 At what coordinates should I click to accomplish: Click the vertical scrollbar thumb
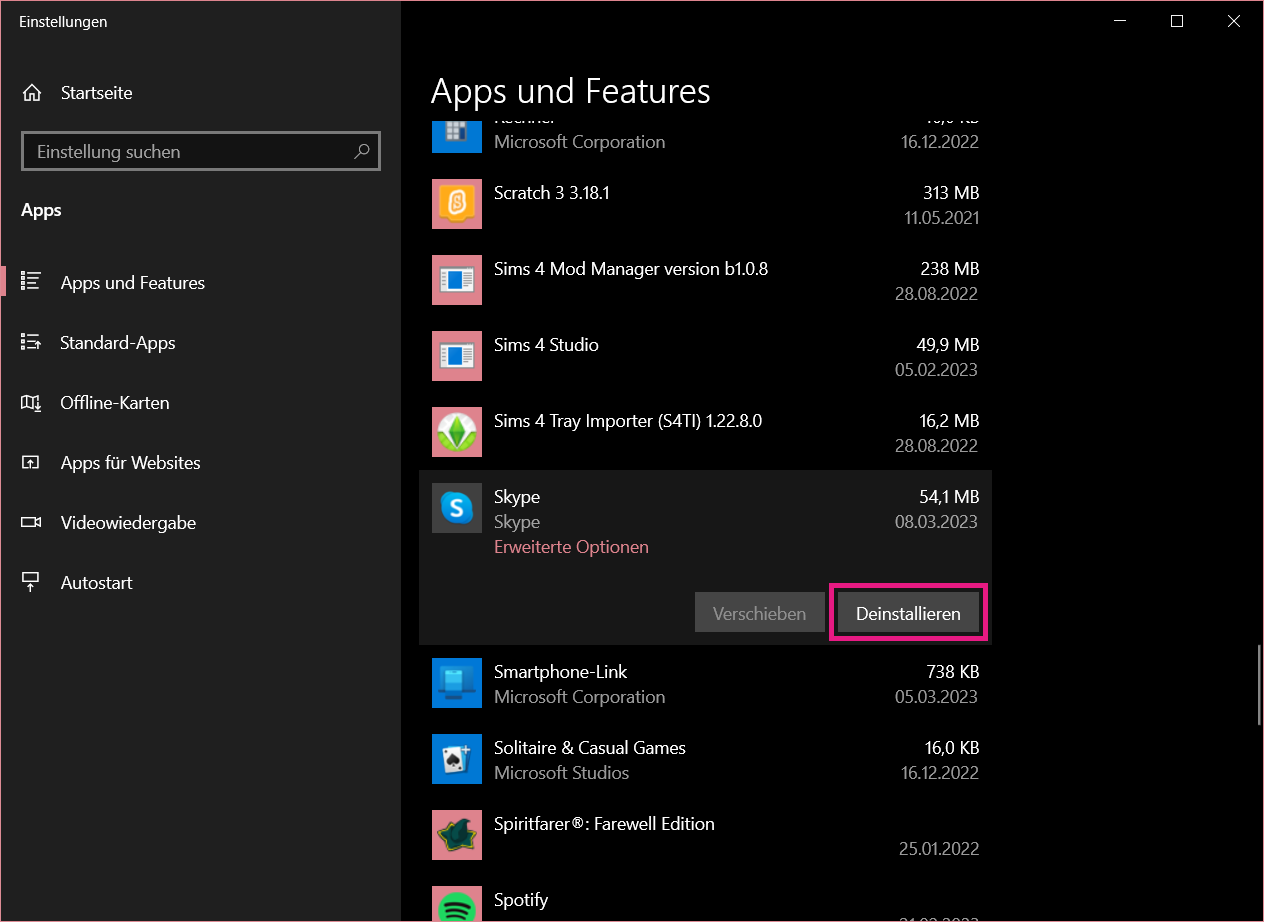[1258, 686]
